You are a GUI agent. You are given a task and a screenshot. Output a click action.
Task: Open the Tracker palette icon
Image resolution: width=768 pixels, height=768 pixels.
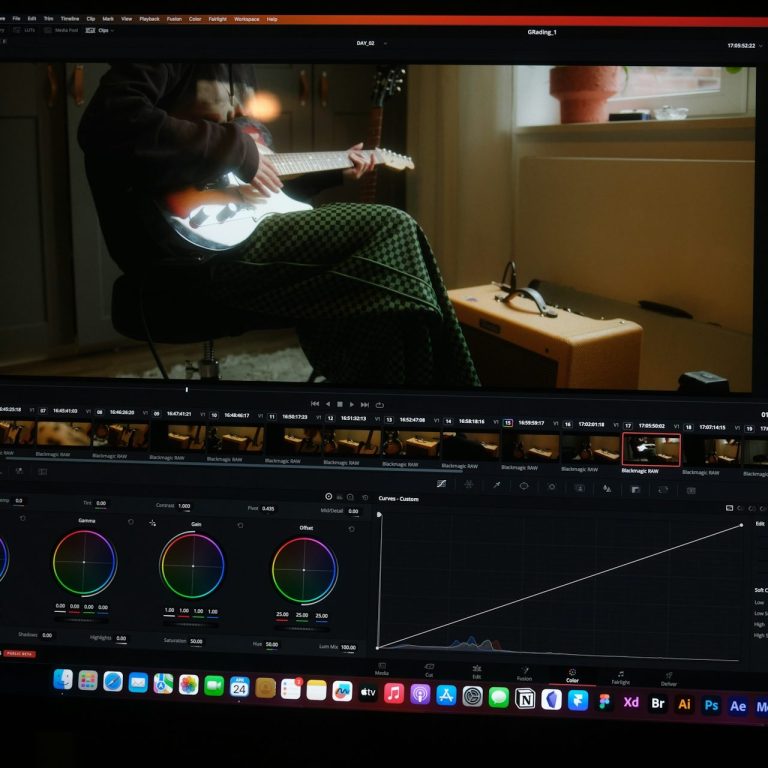pyautogui.click(x=552, y=487)
